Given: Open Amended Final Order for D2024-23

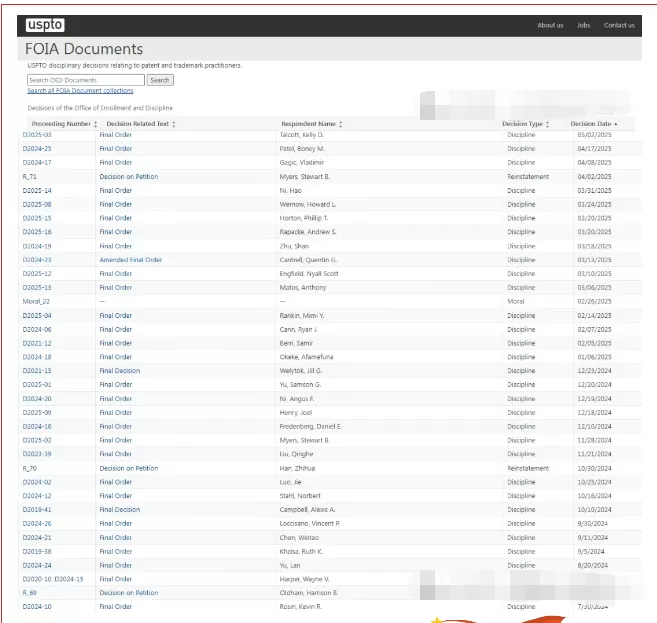Looking at the screenshot, I should 130,260.
